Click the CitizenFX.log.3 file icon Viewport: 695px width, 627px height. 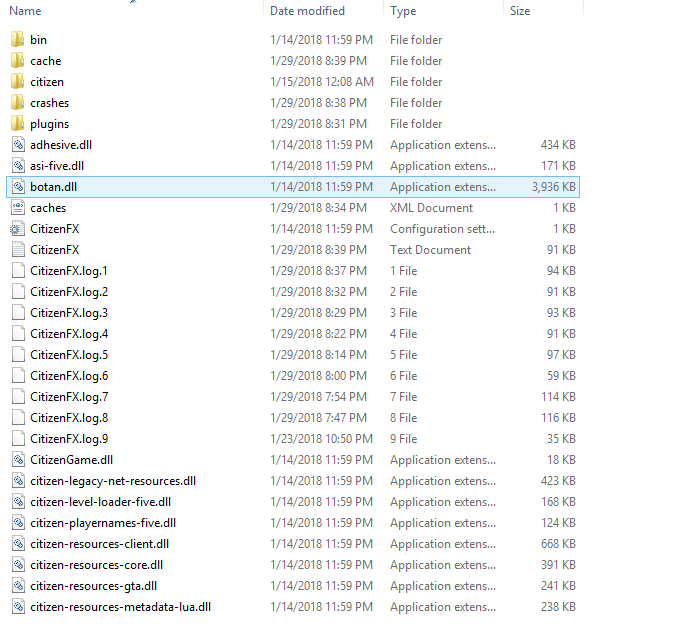(18, 313)
